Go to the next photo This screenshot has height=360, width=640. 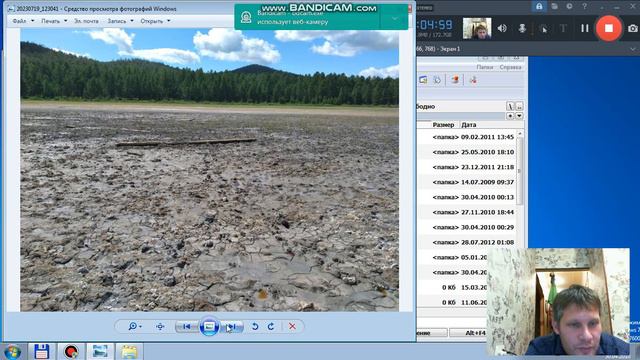click(231, 327)
